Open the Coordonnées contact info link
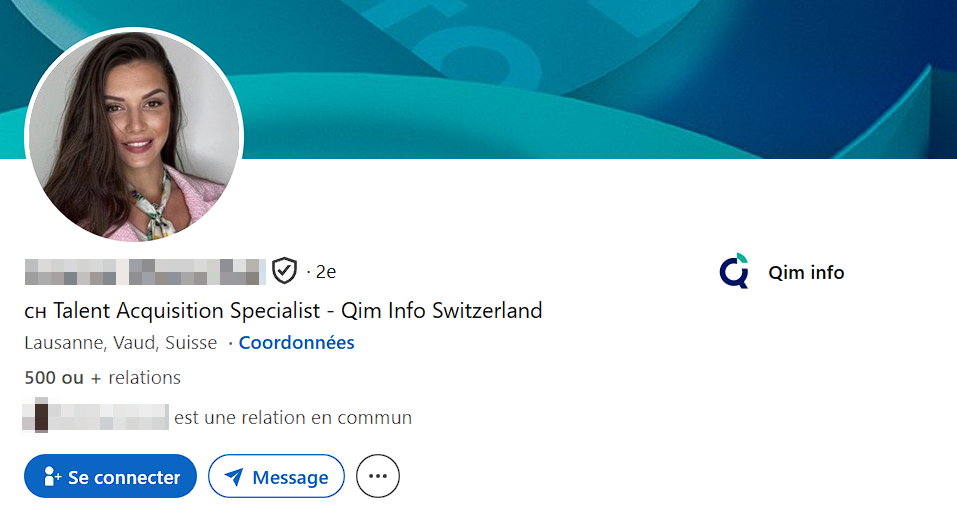 point(296,343)
